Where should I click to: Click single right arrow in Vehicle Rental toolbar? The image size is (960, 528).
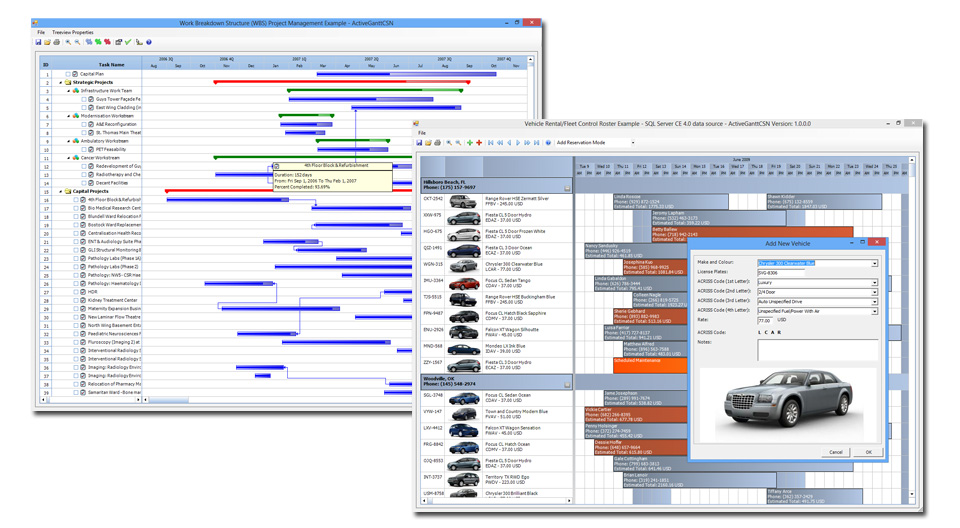coord(518,143)
